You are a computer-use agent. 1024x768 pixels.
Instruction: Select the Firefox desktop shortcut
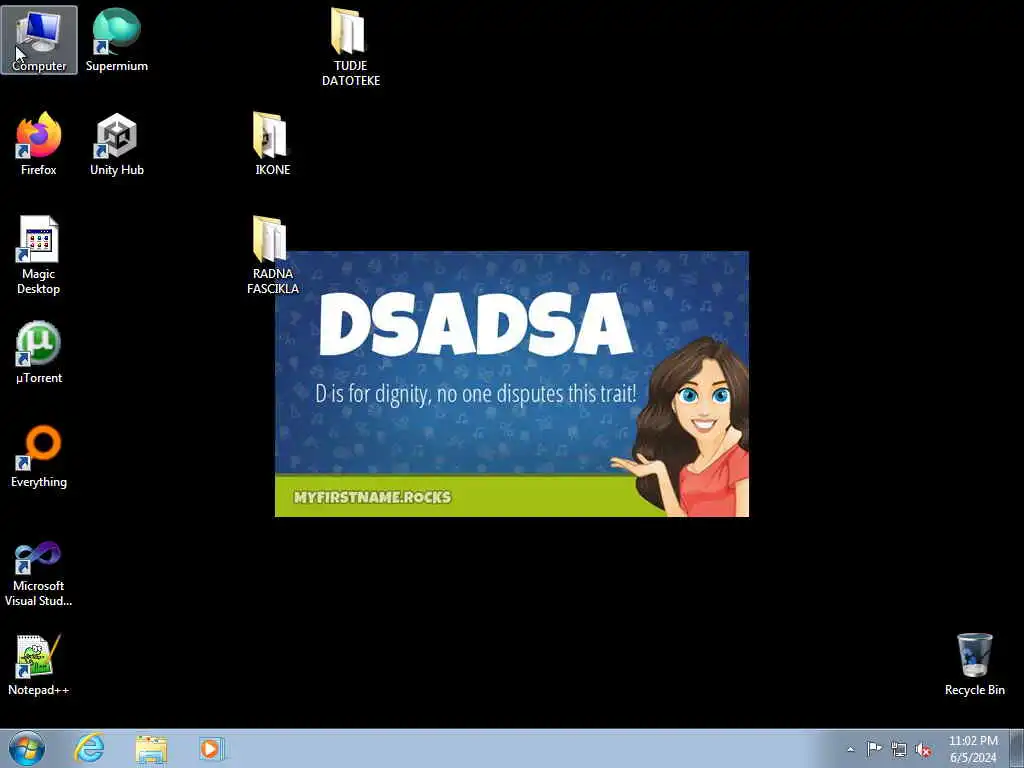pyautogui.click(x=39, y=144)
